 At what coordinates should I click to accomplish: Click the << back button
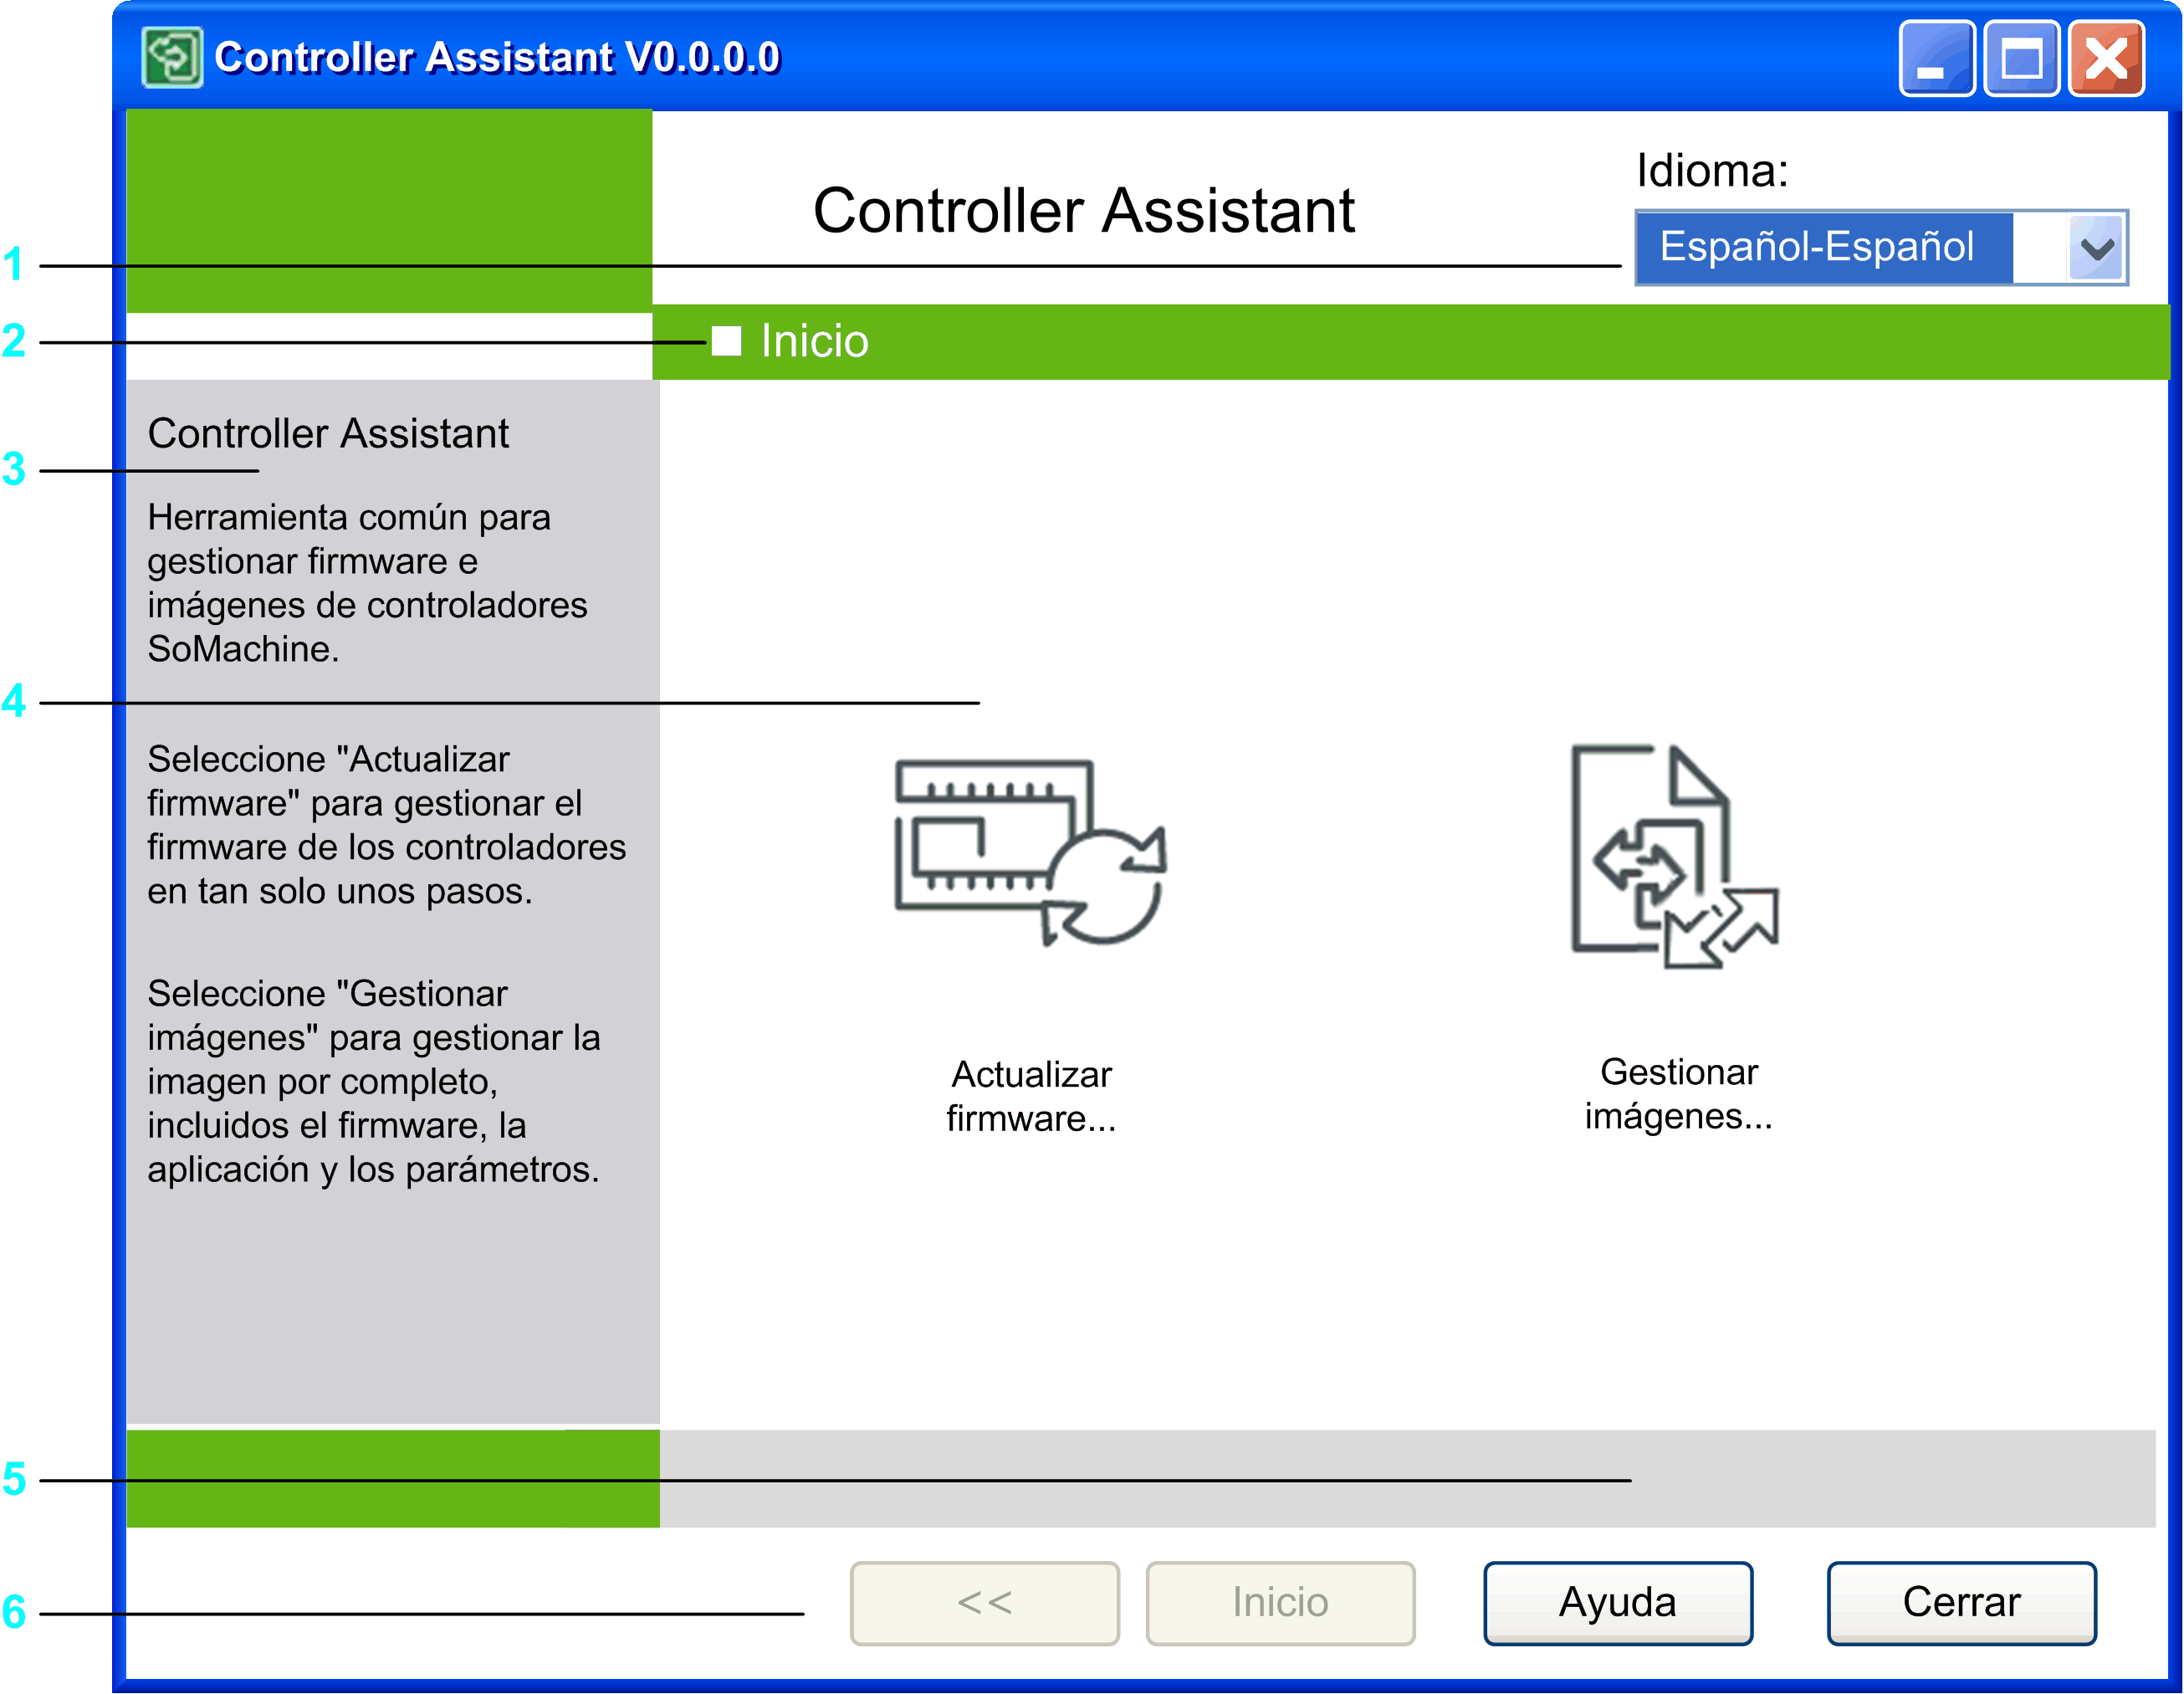coord(984,1602)
